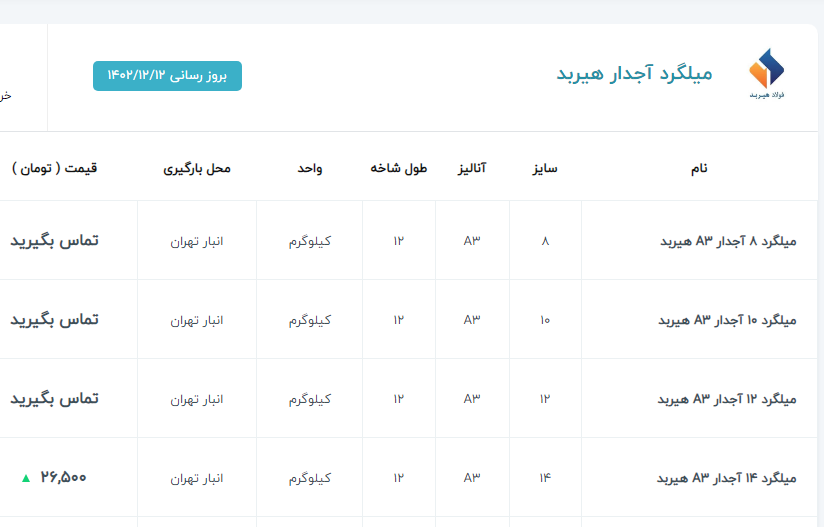The image size is (824, 527).
Task: Click the سایز column header
Action: [545, 168]
